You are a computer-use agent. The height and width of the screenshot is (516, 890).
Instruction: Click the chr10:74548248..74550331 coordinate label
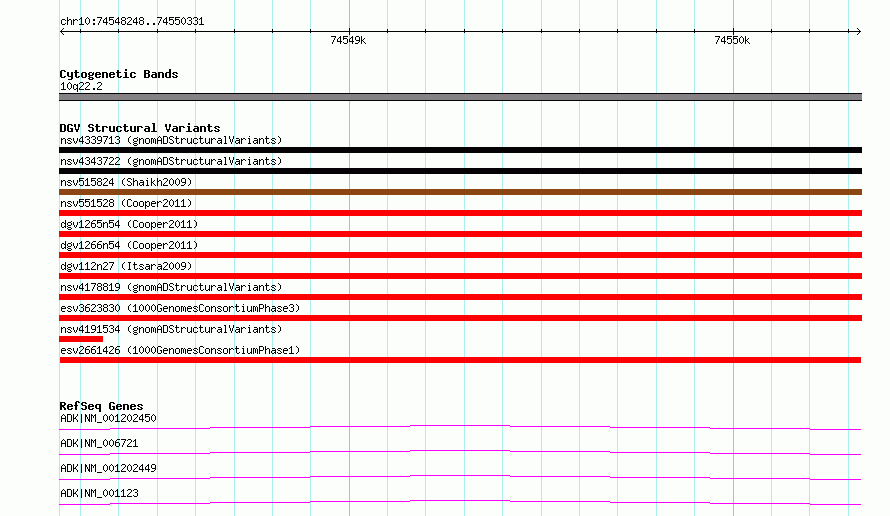click(x=132, y=22)
